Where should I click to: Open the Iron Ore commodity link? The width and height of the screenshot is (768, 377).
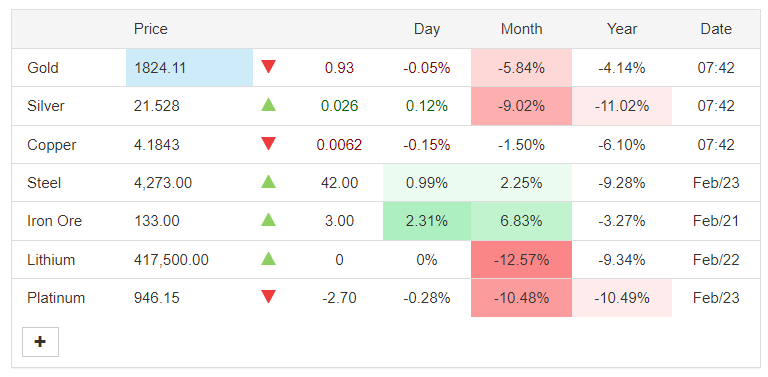pyautogui.click(x=54, y=221)
